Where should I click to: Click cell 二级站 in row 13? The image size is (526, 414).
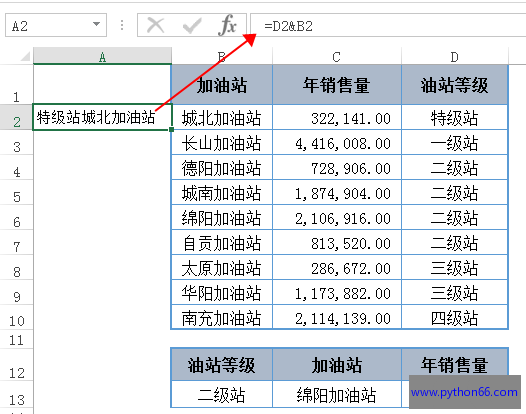point(222,394)
